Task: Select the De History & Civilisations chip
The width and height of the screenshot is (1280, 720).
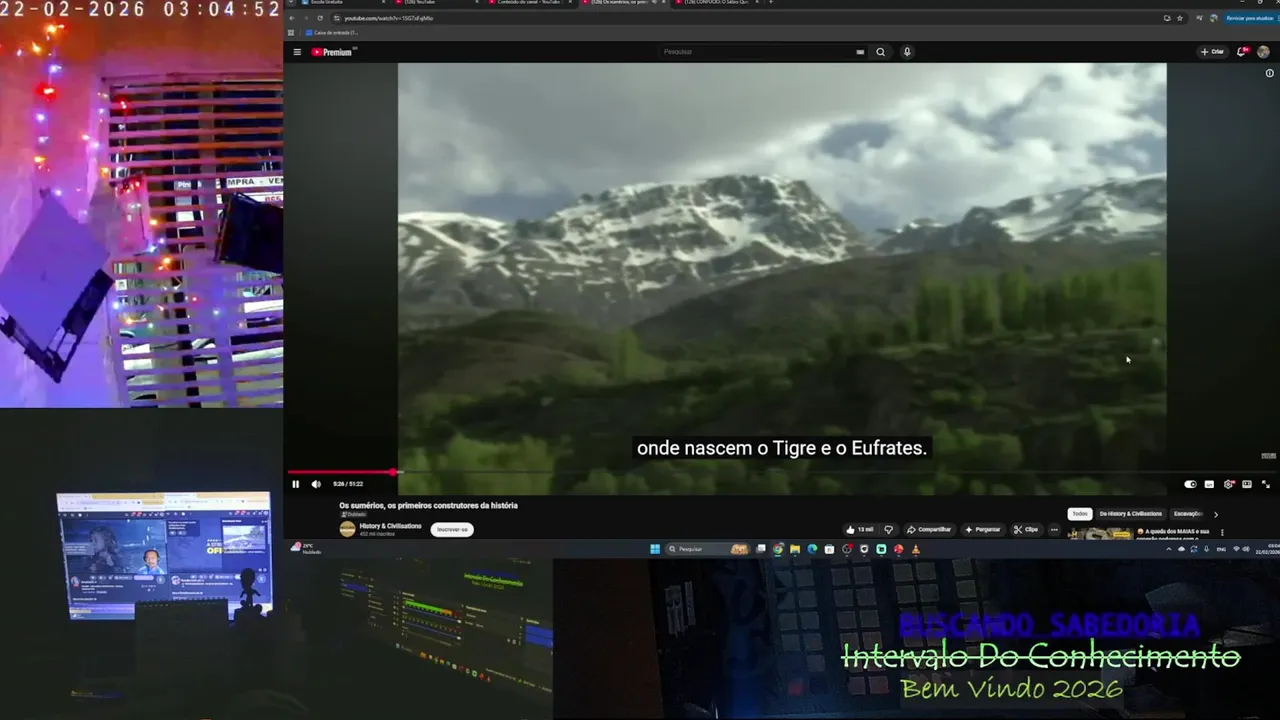Action: 1131,514
